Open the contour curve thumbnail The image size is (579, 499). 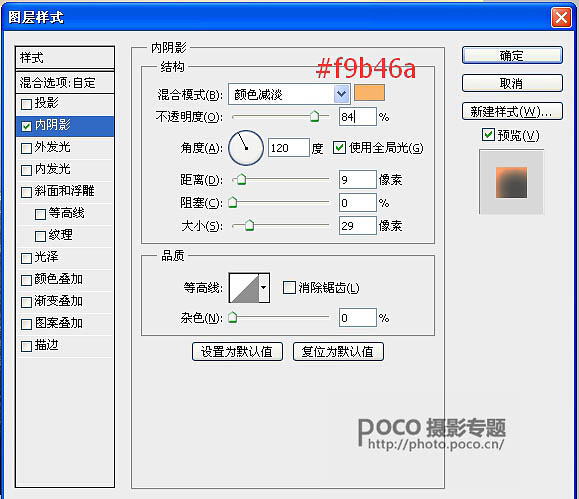click(244, 288)
